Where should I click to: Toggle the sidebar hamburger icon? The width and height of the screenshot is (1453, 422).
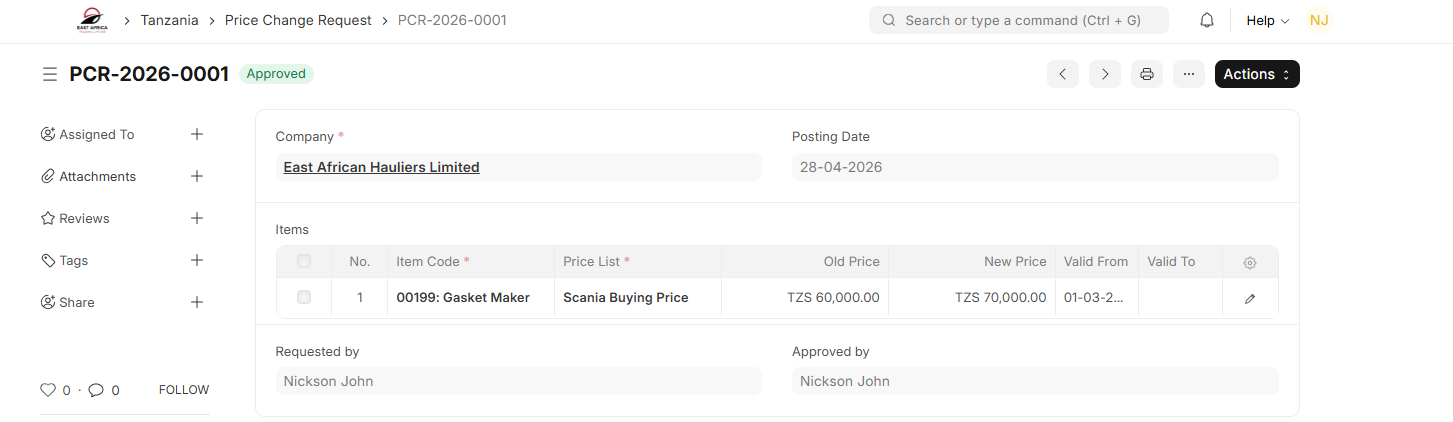(x=49, y=74)
